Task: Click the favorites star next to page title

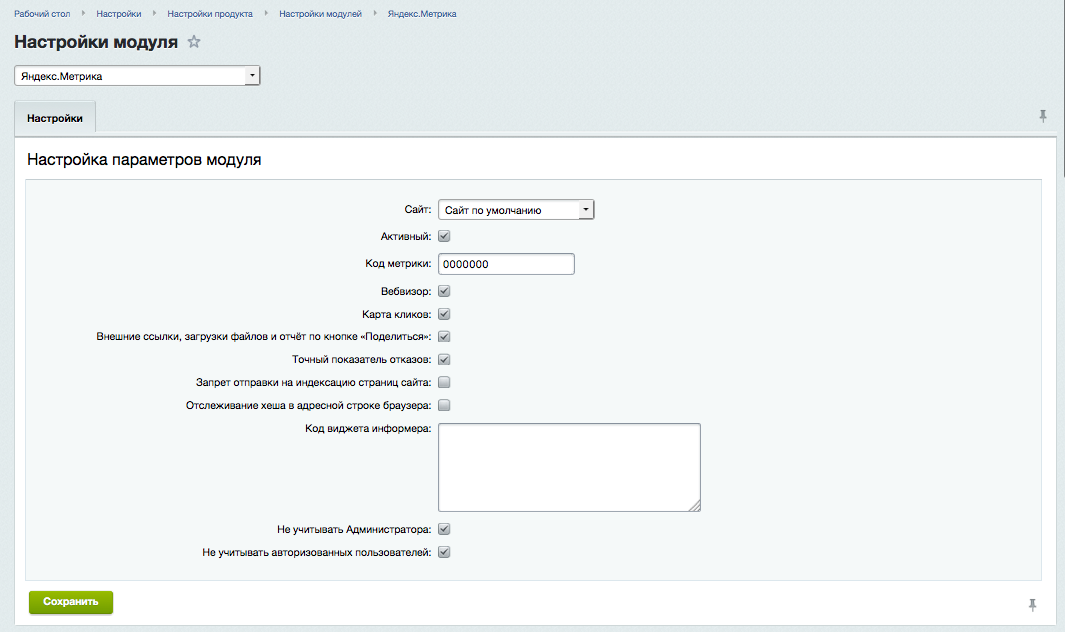Action: tap(194, 42)
